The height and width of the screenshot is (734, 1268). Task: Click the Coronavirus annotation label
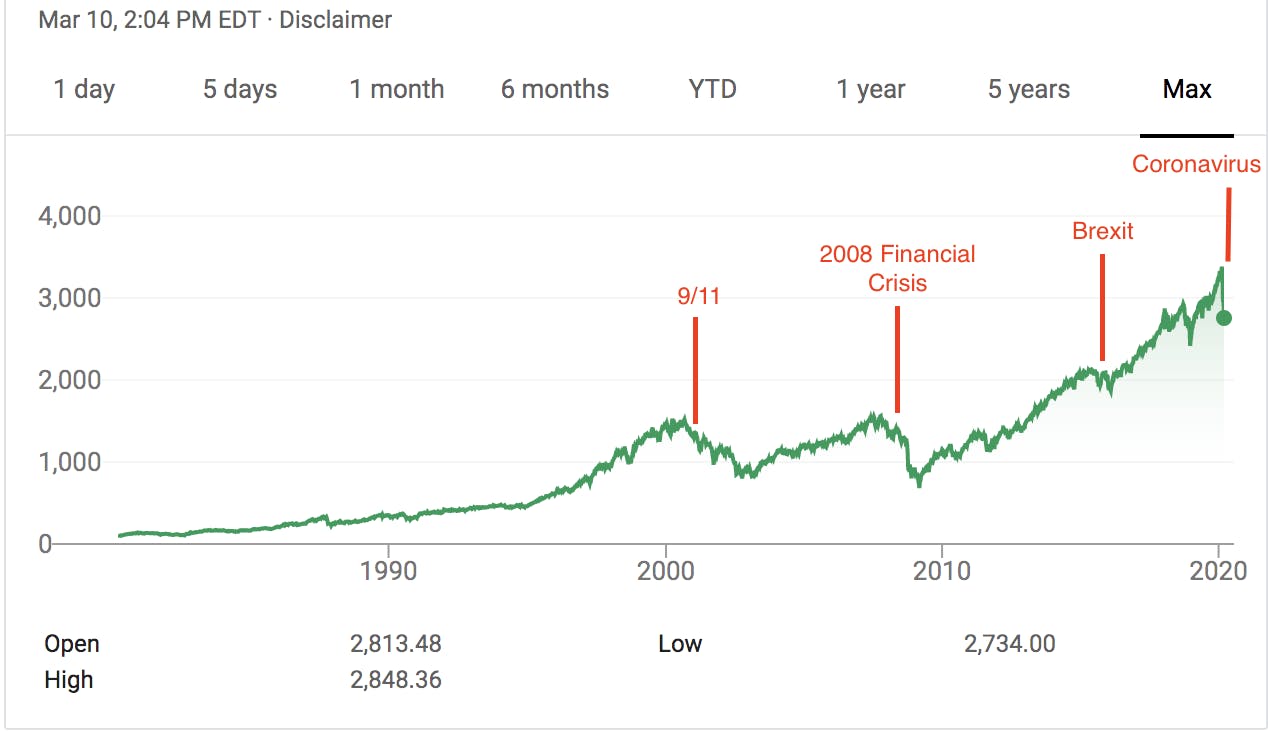(x=1196, y=164)
